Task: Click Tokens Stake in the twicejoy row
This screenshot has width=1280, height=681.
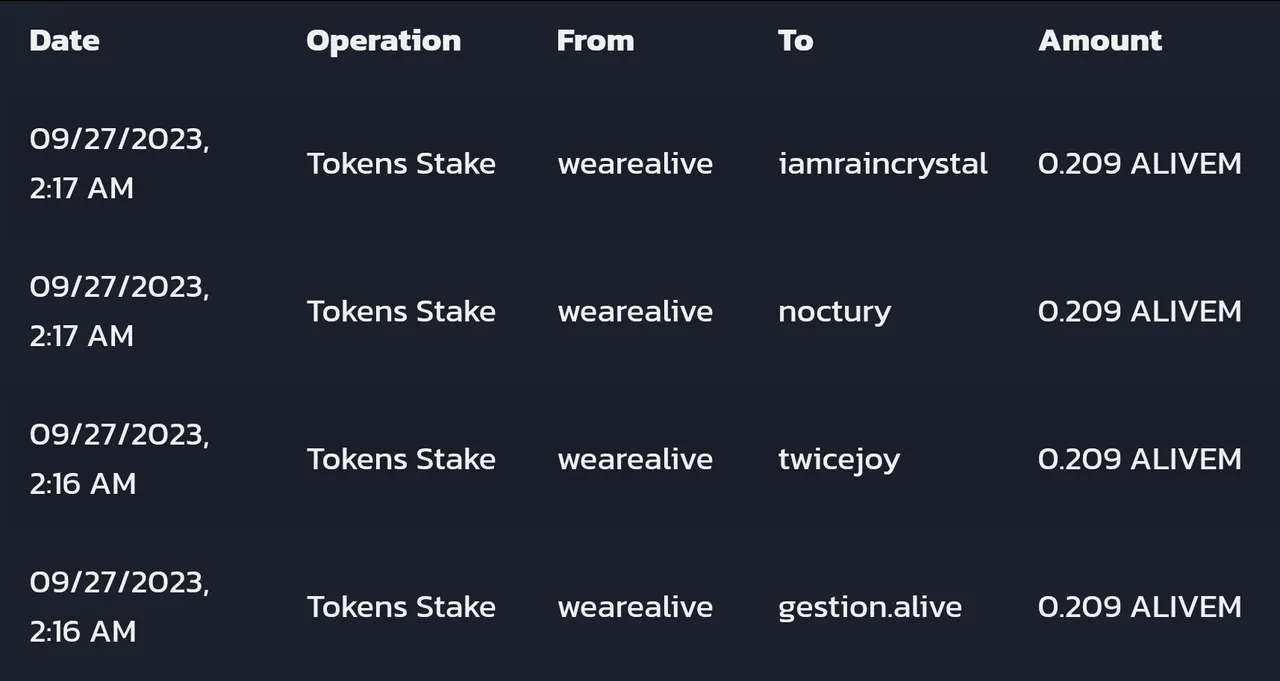Action: coord(401,460)
